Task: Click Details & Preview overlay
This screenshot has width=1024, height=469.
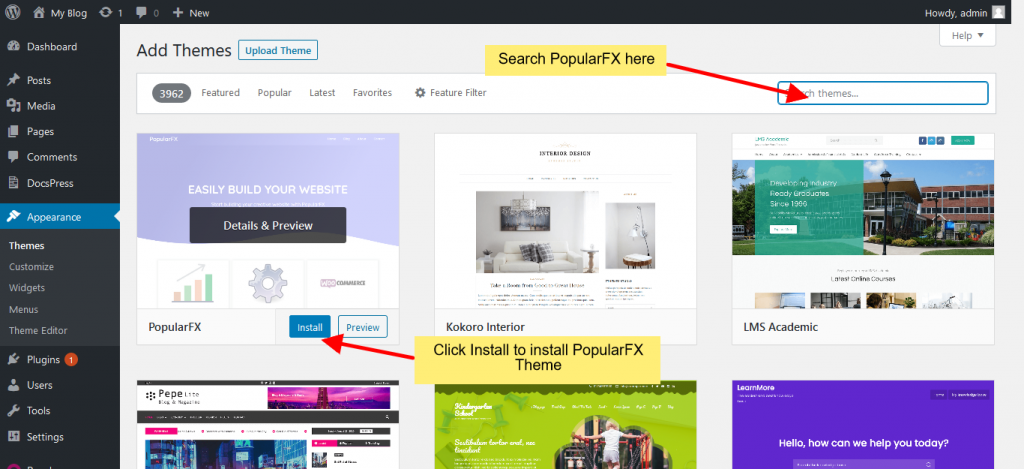Action: click(268, 225)
